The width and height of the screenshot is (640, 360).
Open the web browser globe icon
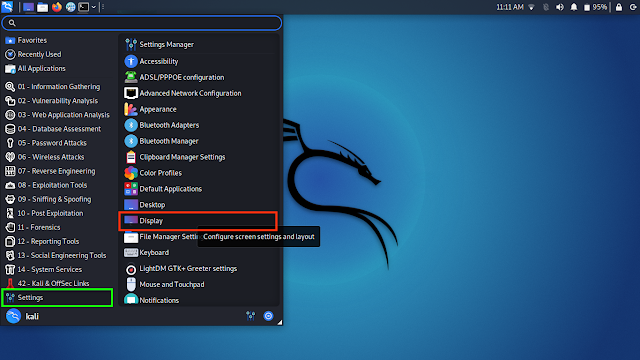point(70,7)
